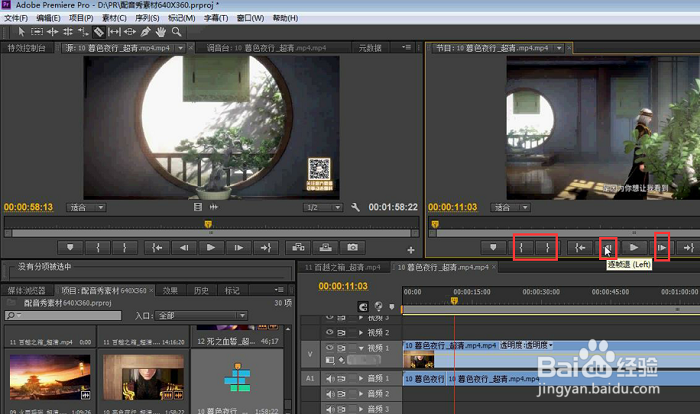700x414 pixels.
Task: Click the Insert edit button
Action: [298, 247]
